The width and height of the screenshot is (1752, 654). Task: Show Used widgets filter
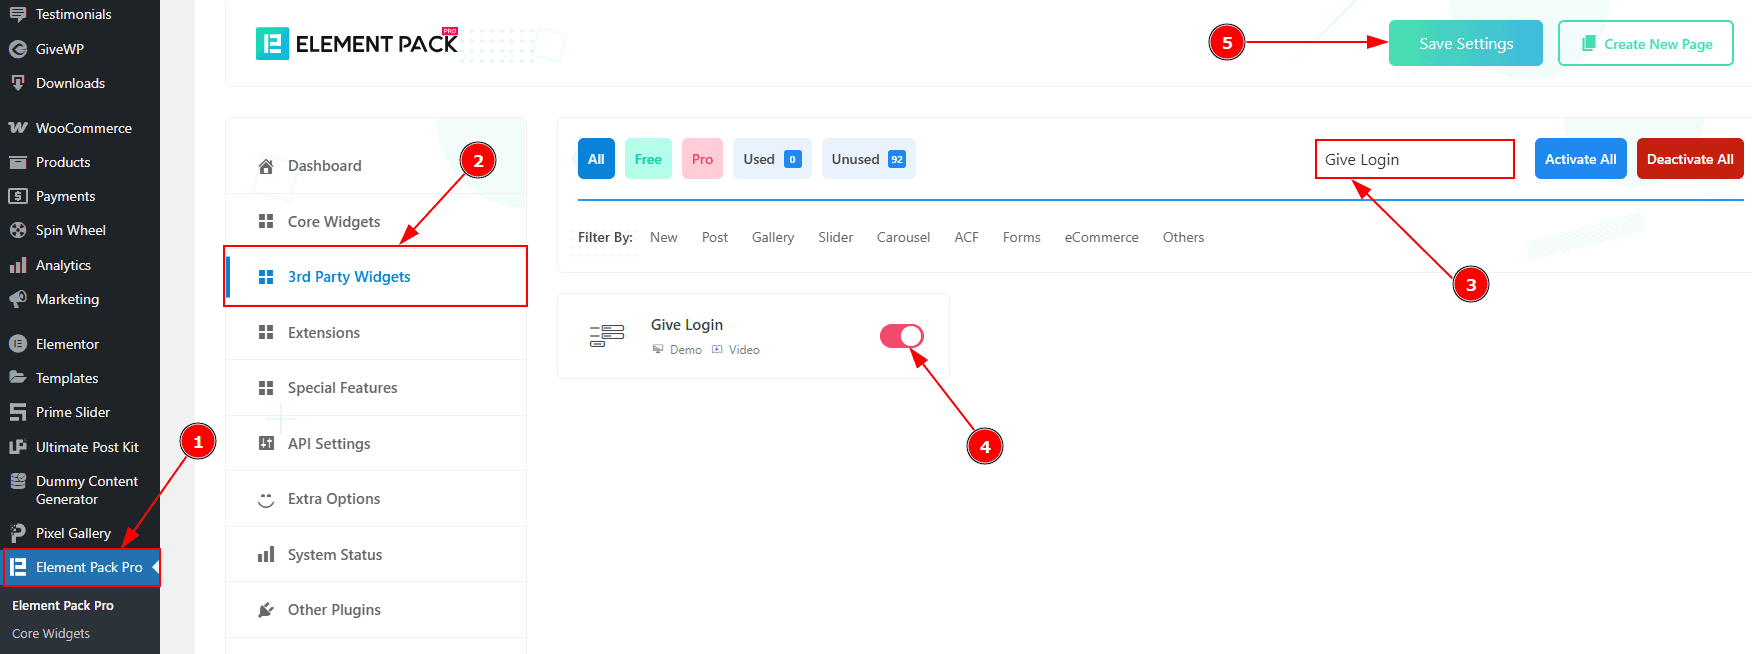772,159
